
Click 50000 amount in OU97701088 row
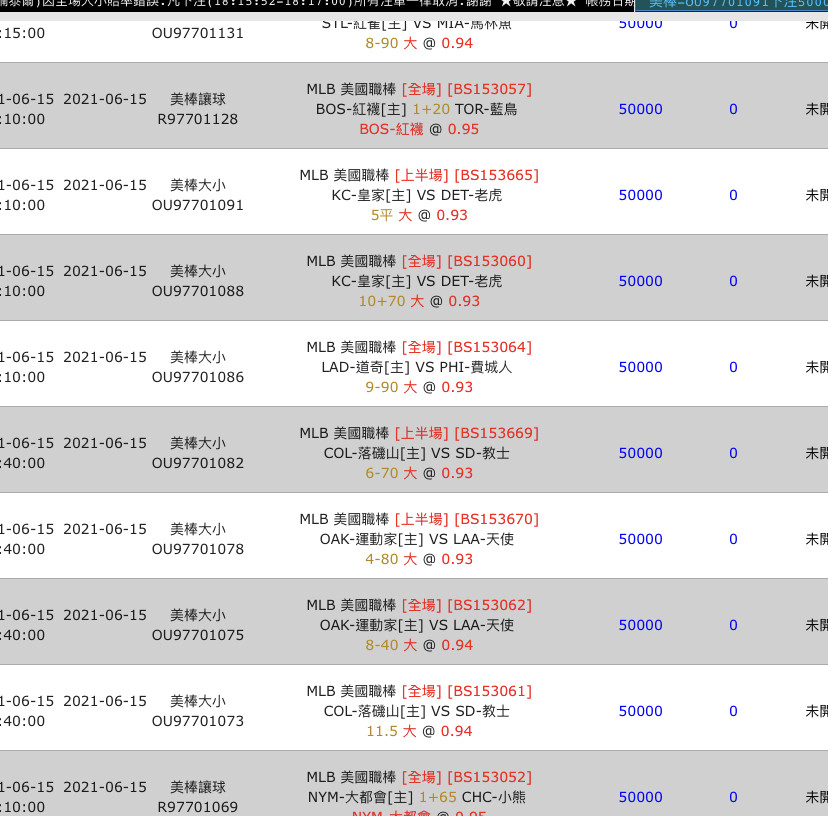pos(641,282)
